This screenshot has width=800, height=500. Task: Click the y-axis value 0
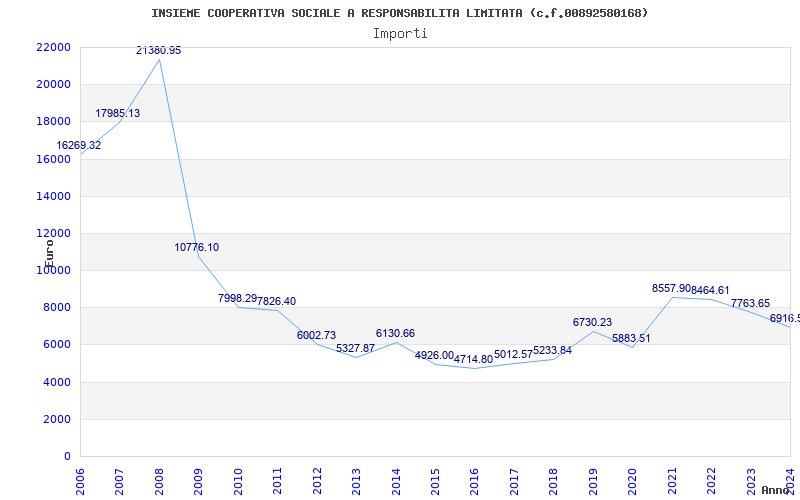(x=67, y=457)
